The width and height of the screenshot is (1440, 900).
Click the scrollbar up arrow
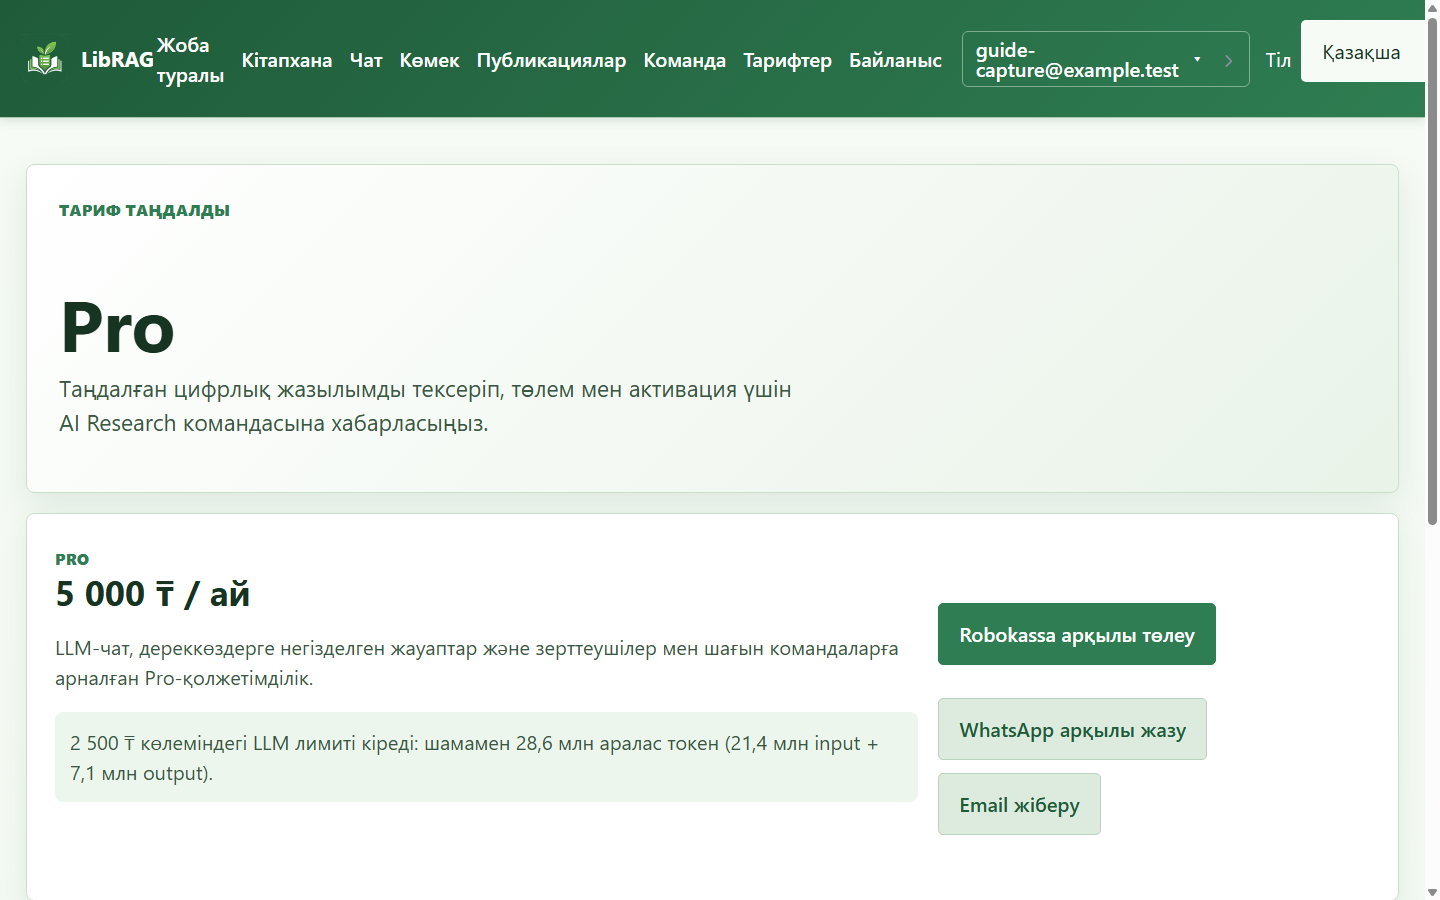[x=1432, y=7]
